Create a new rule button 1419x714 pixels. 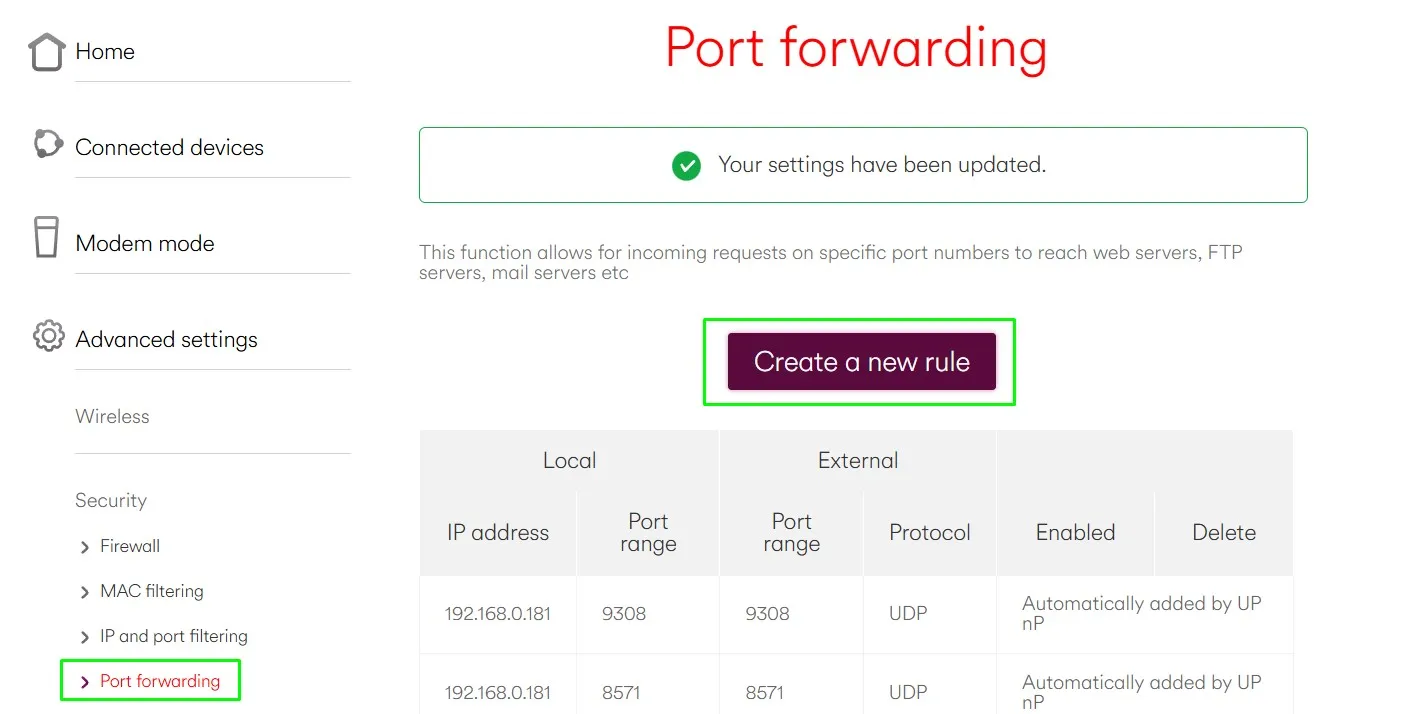862,361
